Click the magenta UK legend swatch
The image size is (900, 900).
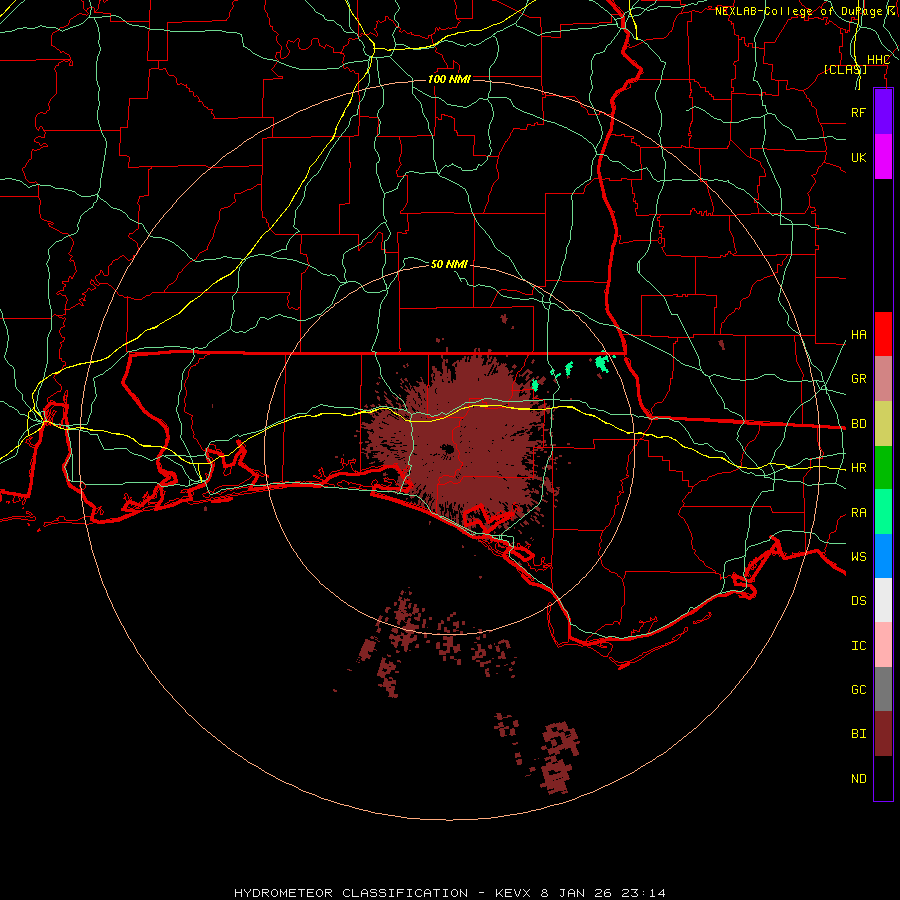(883, 157)
